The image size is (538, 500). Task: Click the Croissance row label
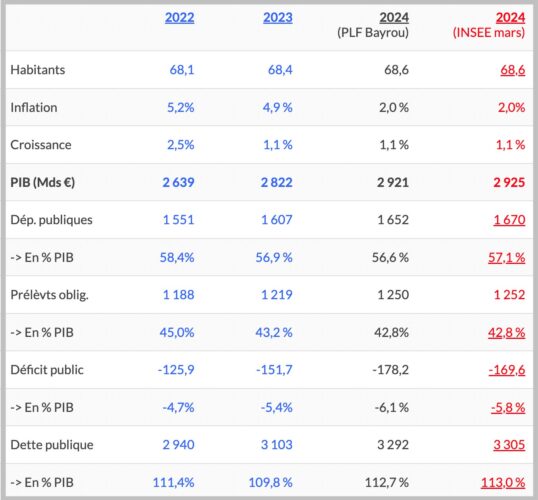(41, 145)
